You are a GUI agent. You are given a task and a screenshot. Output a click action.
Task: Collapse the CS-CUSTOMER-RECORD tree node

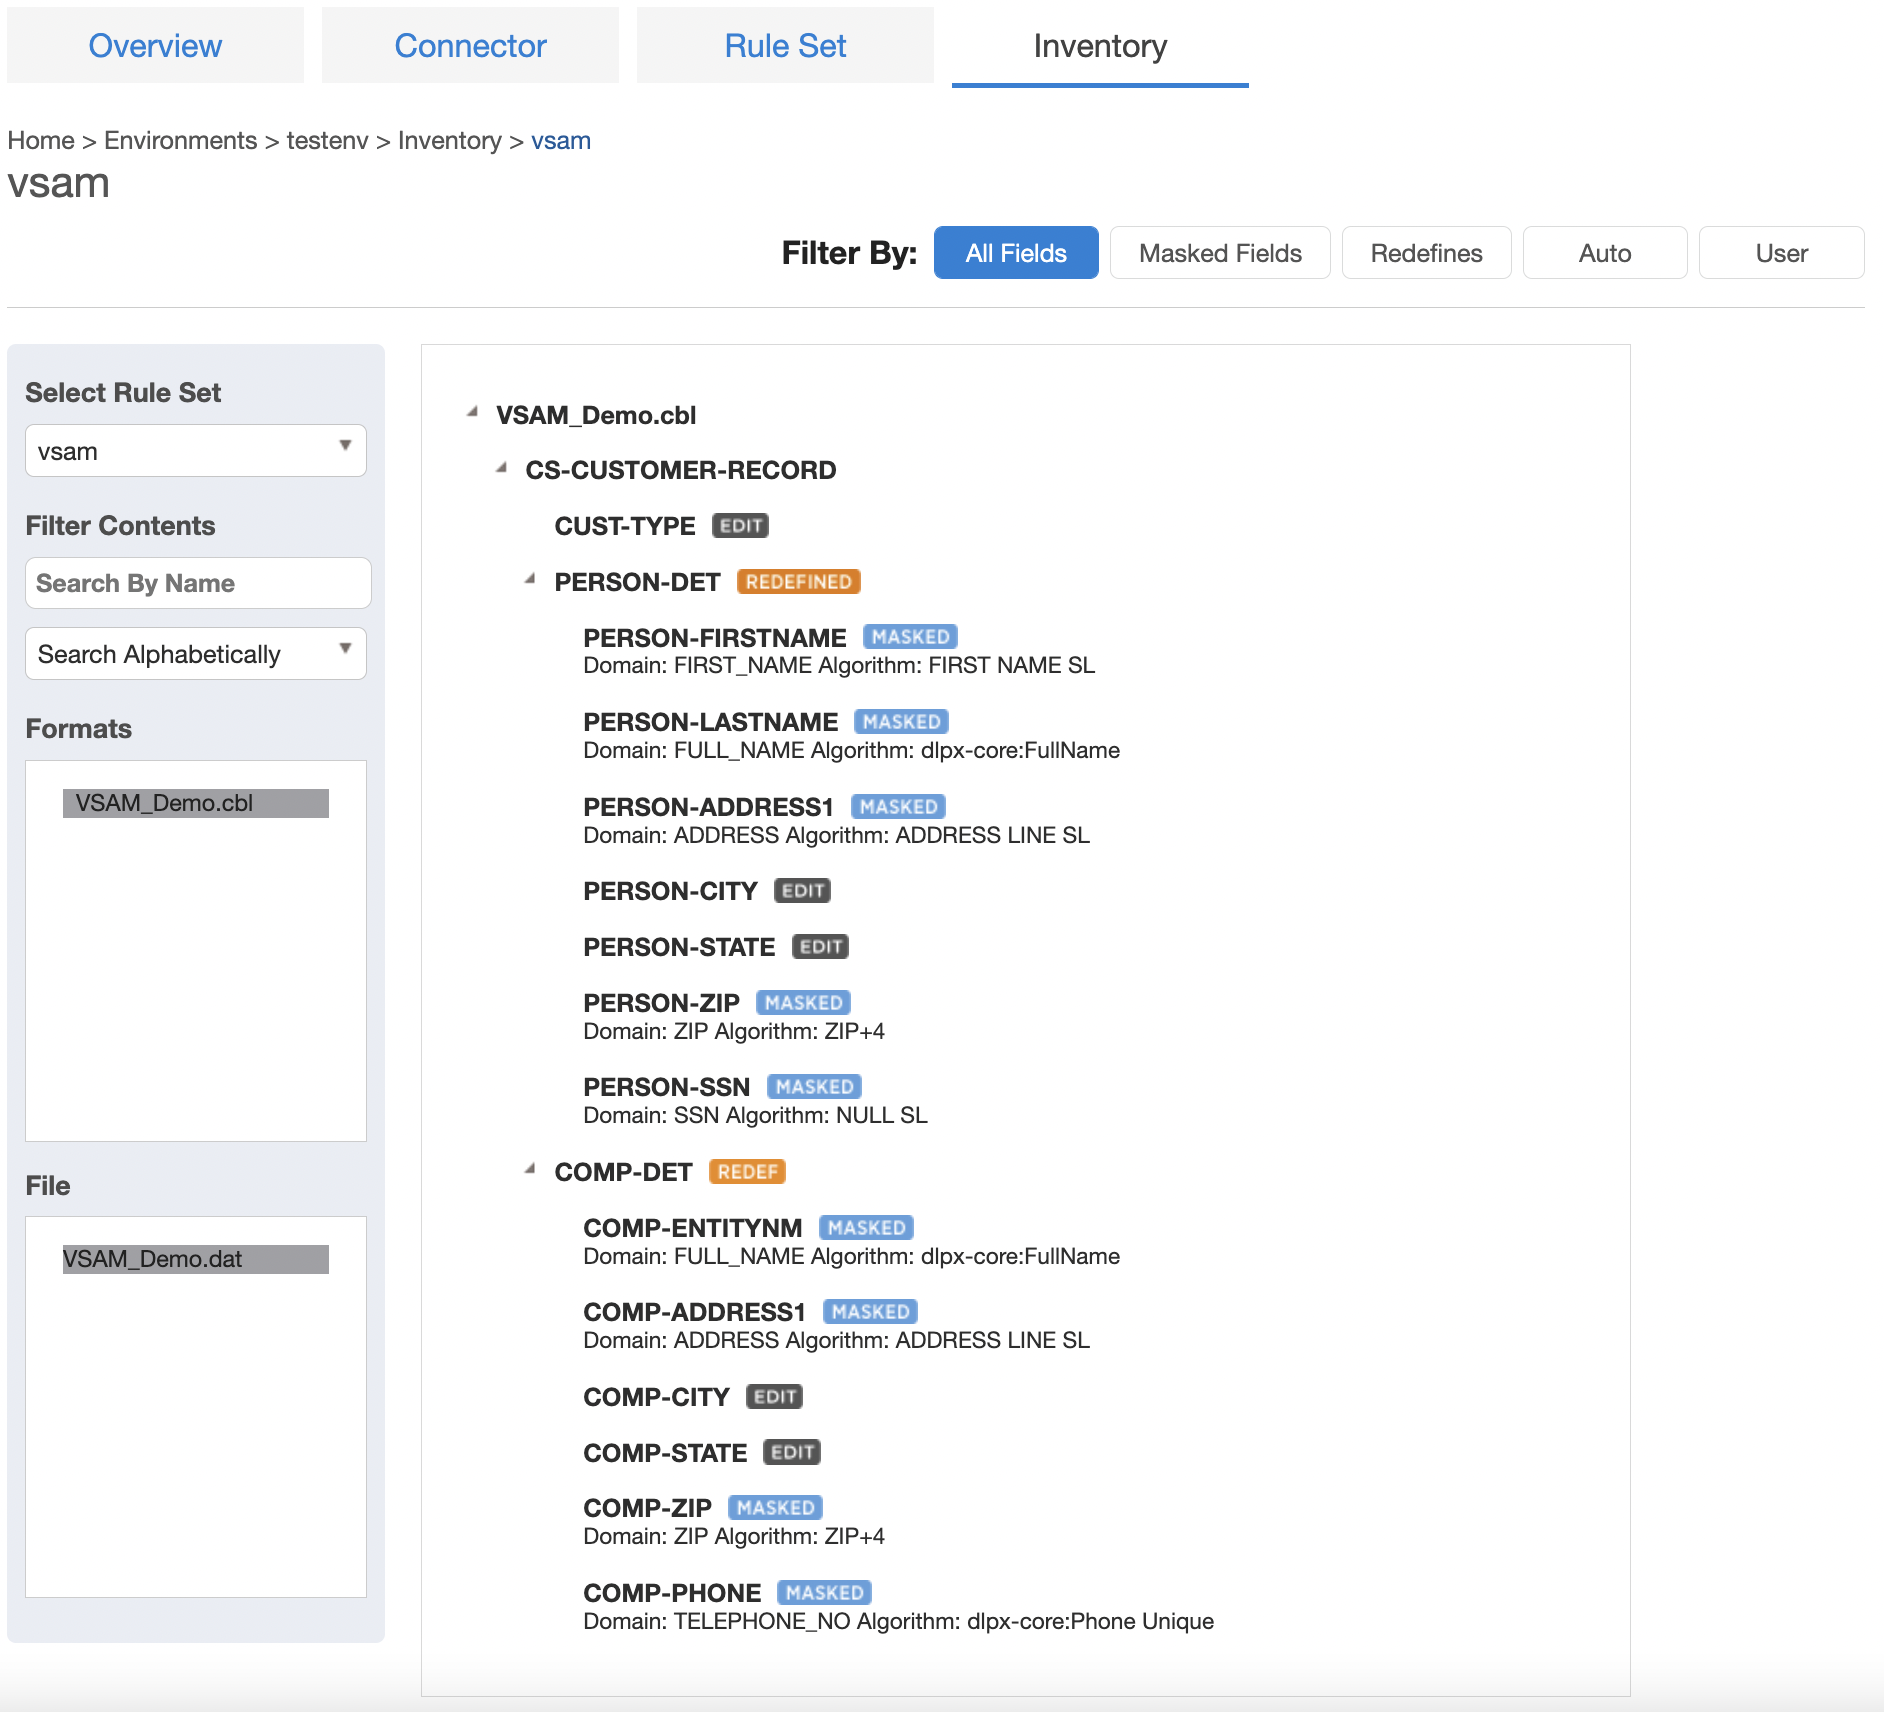[x=502, y=469]
